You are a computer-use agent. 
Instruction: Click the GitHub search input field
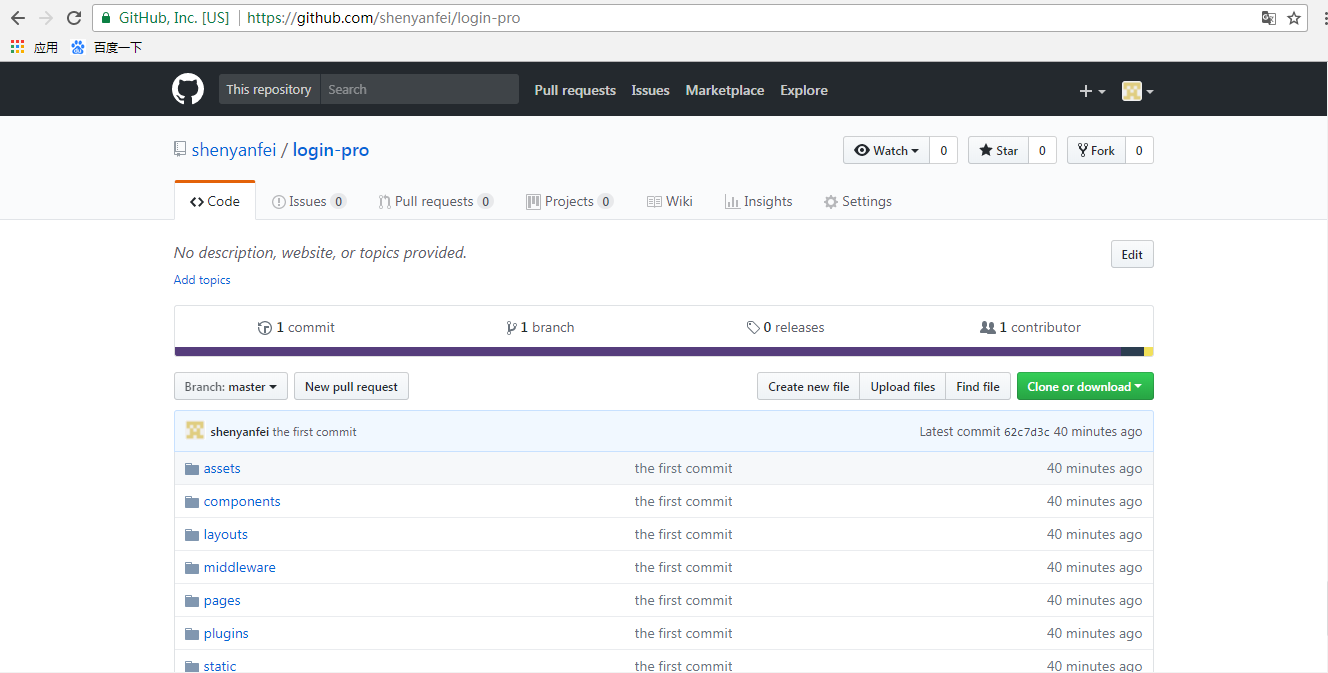click(x=420, y=89)
